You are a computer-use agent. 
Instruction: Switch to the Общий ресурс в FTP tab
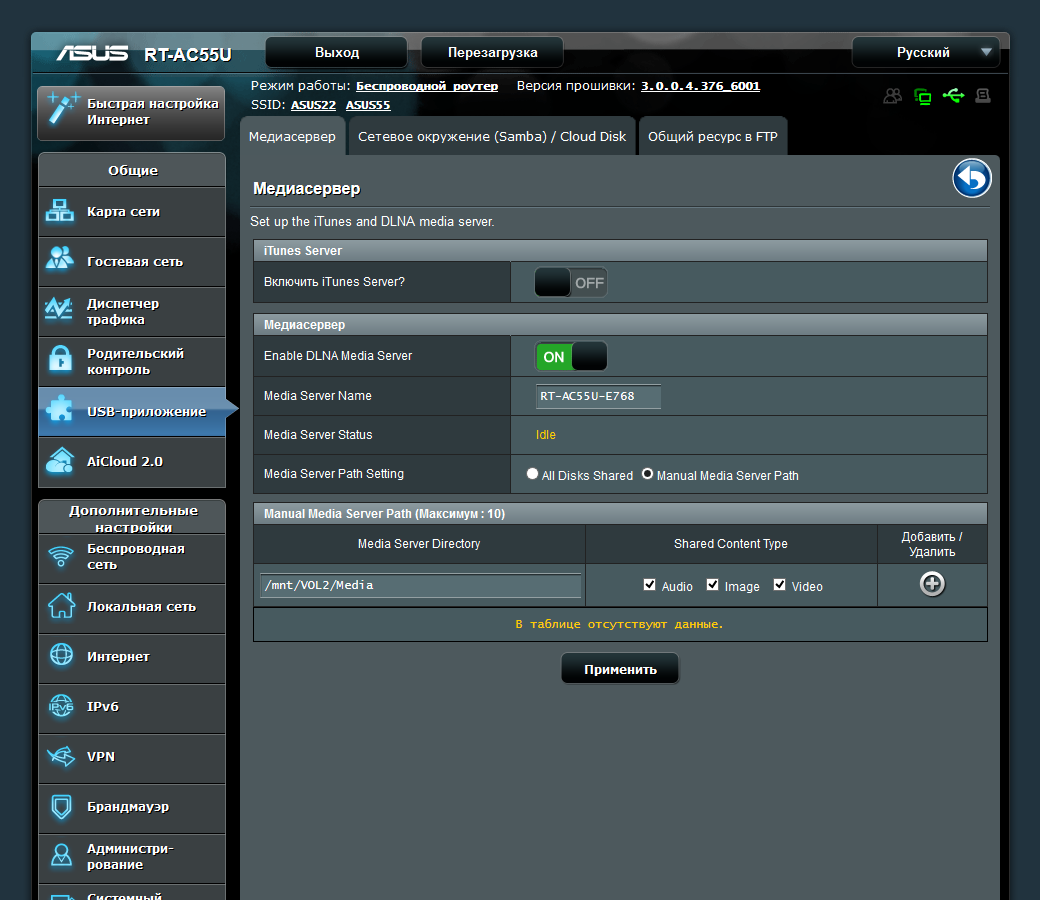(x=713, y=137)
